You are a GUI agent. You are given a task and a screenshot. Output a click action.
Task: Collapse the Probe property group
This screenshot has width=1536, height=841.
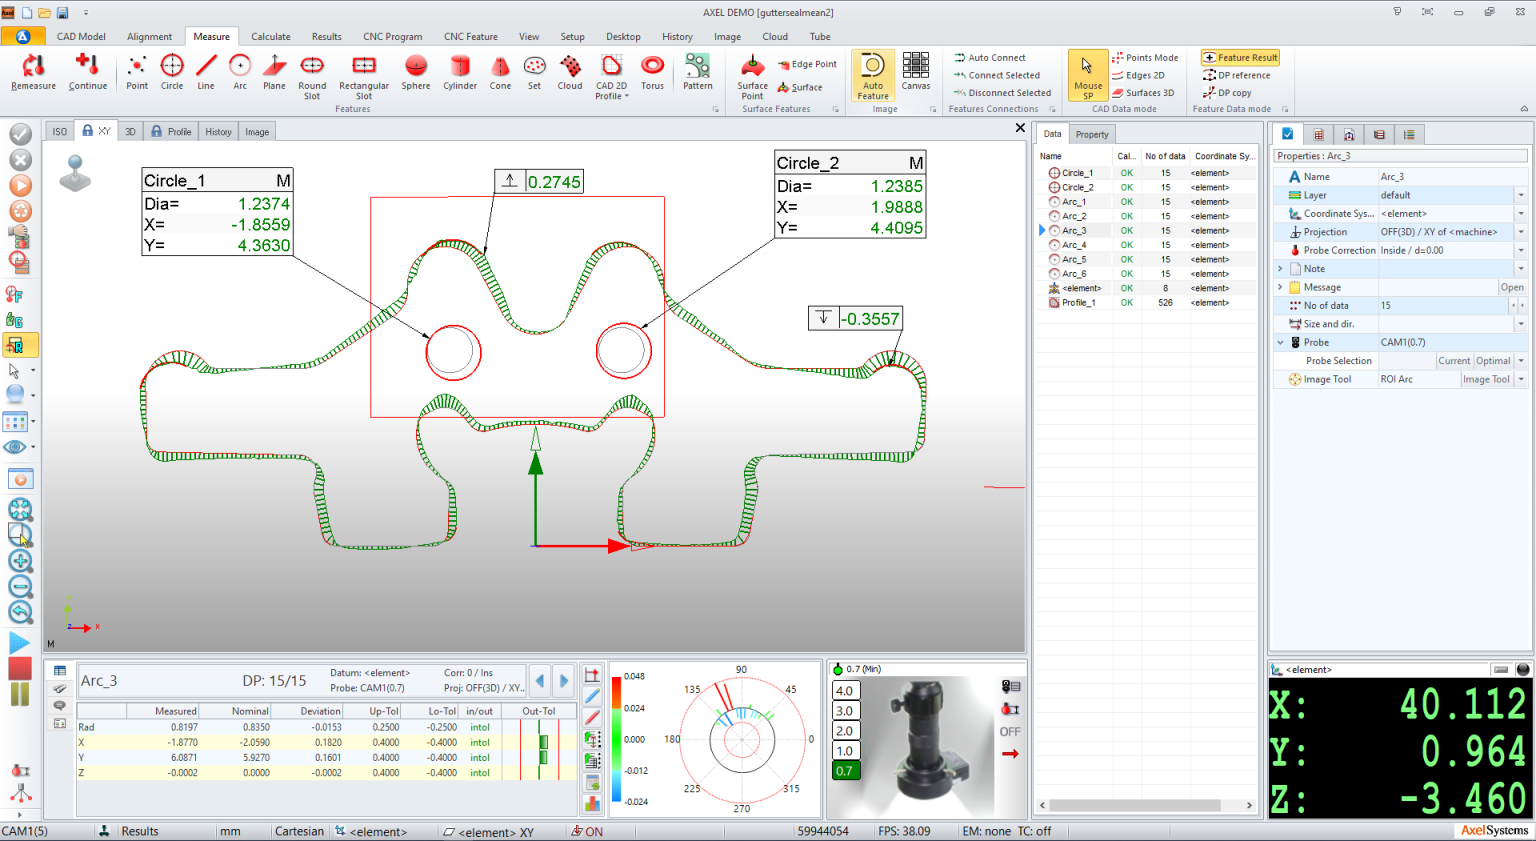pos(1280,342)
